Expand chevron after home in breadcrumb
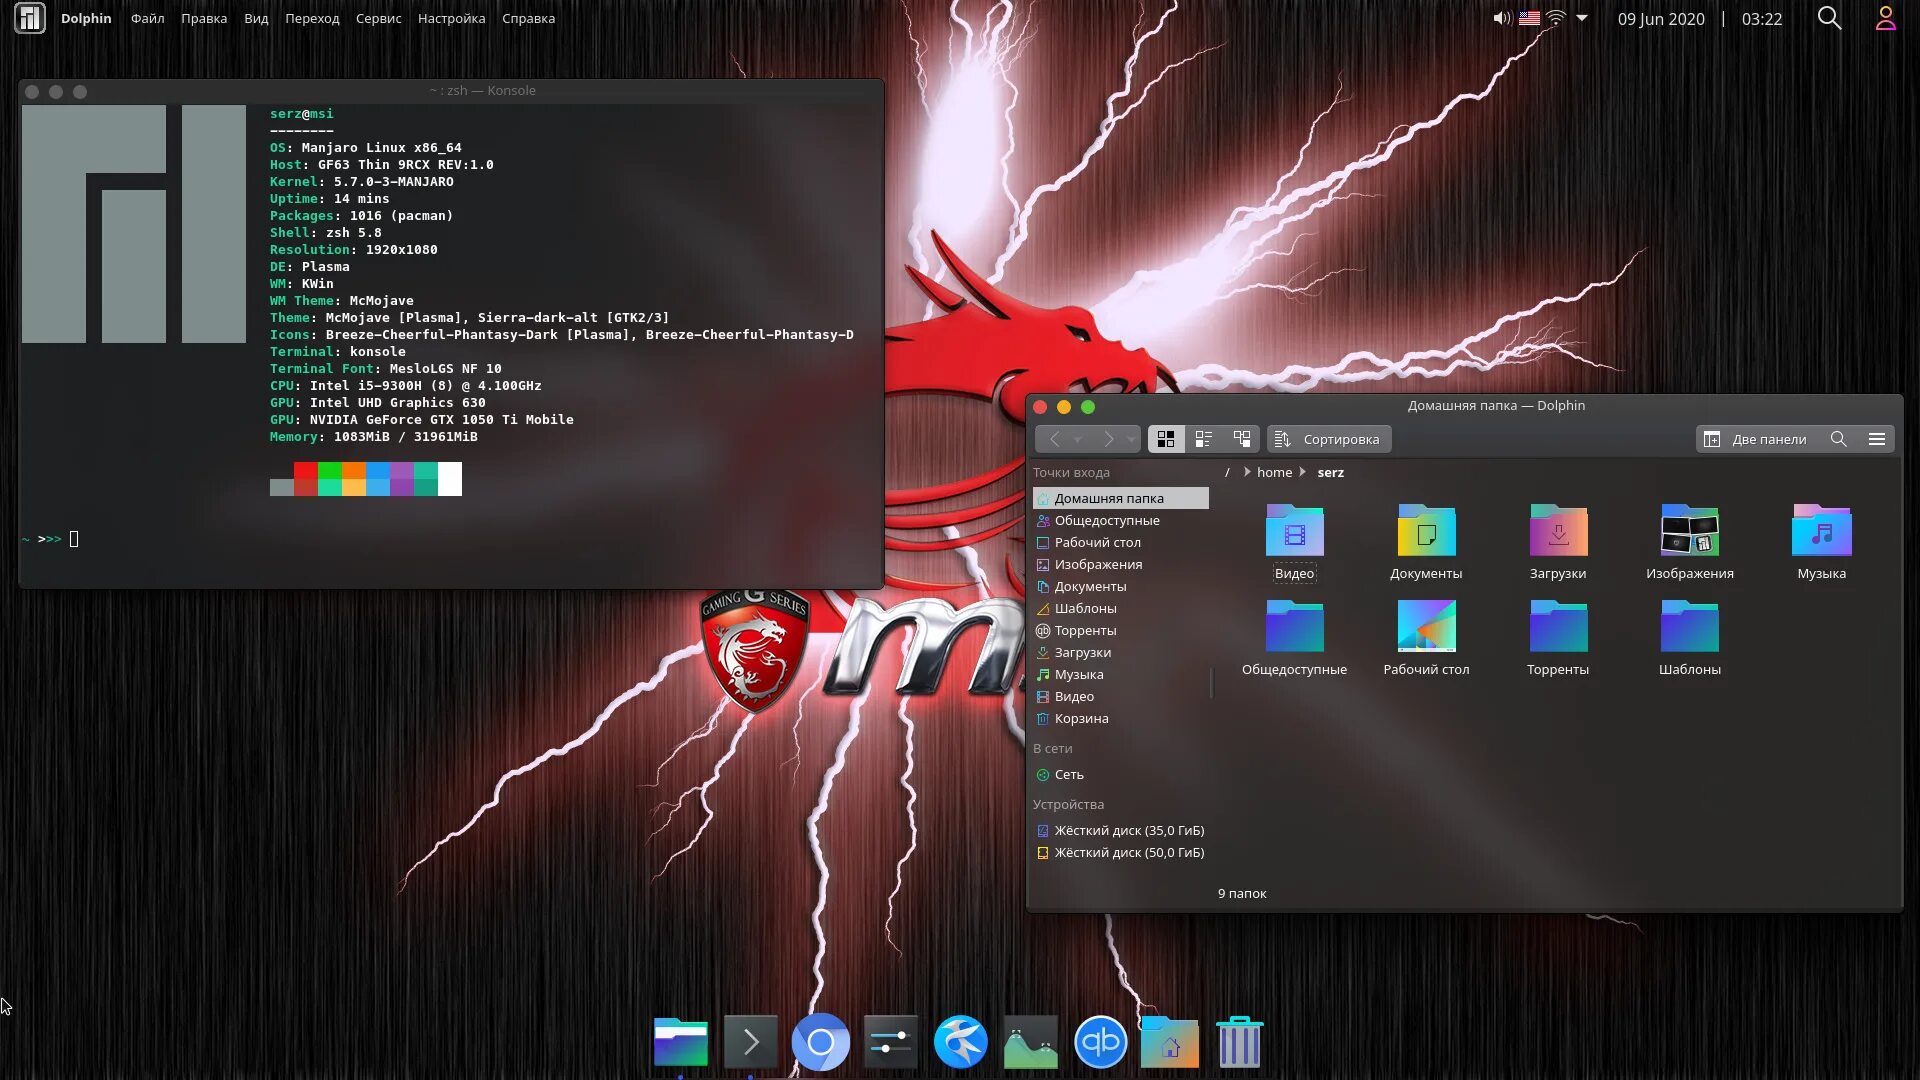1920x1080 pixels. pos(1303,472)
